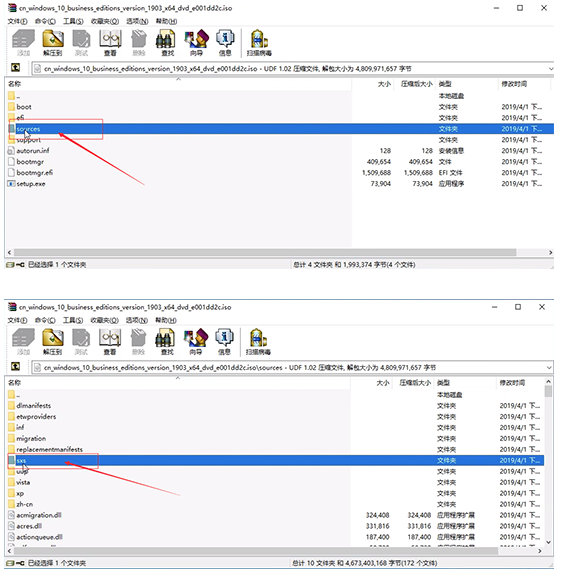The image size is (563, 576).
Task: Click the drive/key status icon in upper window
Action: 15,264
